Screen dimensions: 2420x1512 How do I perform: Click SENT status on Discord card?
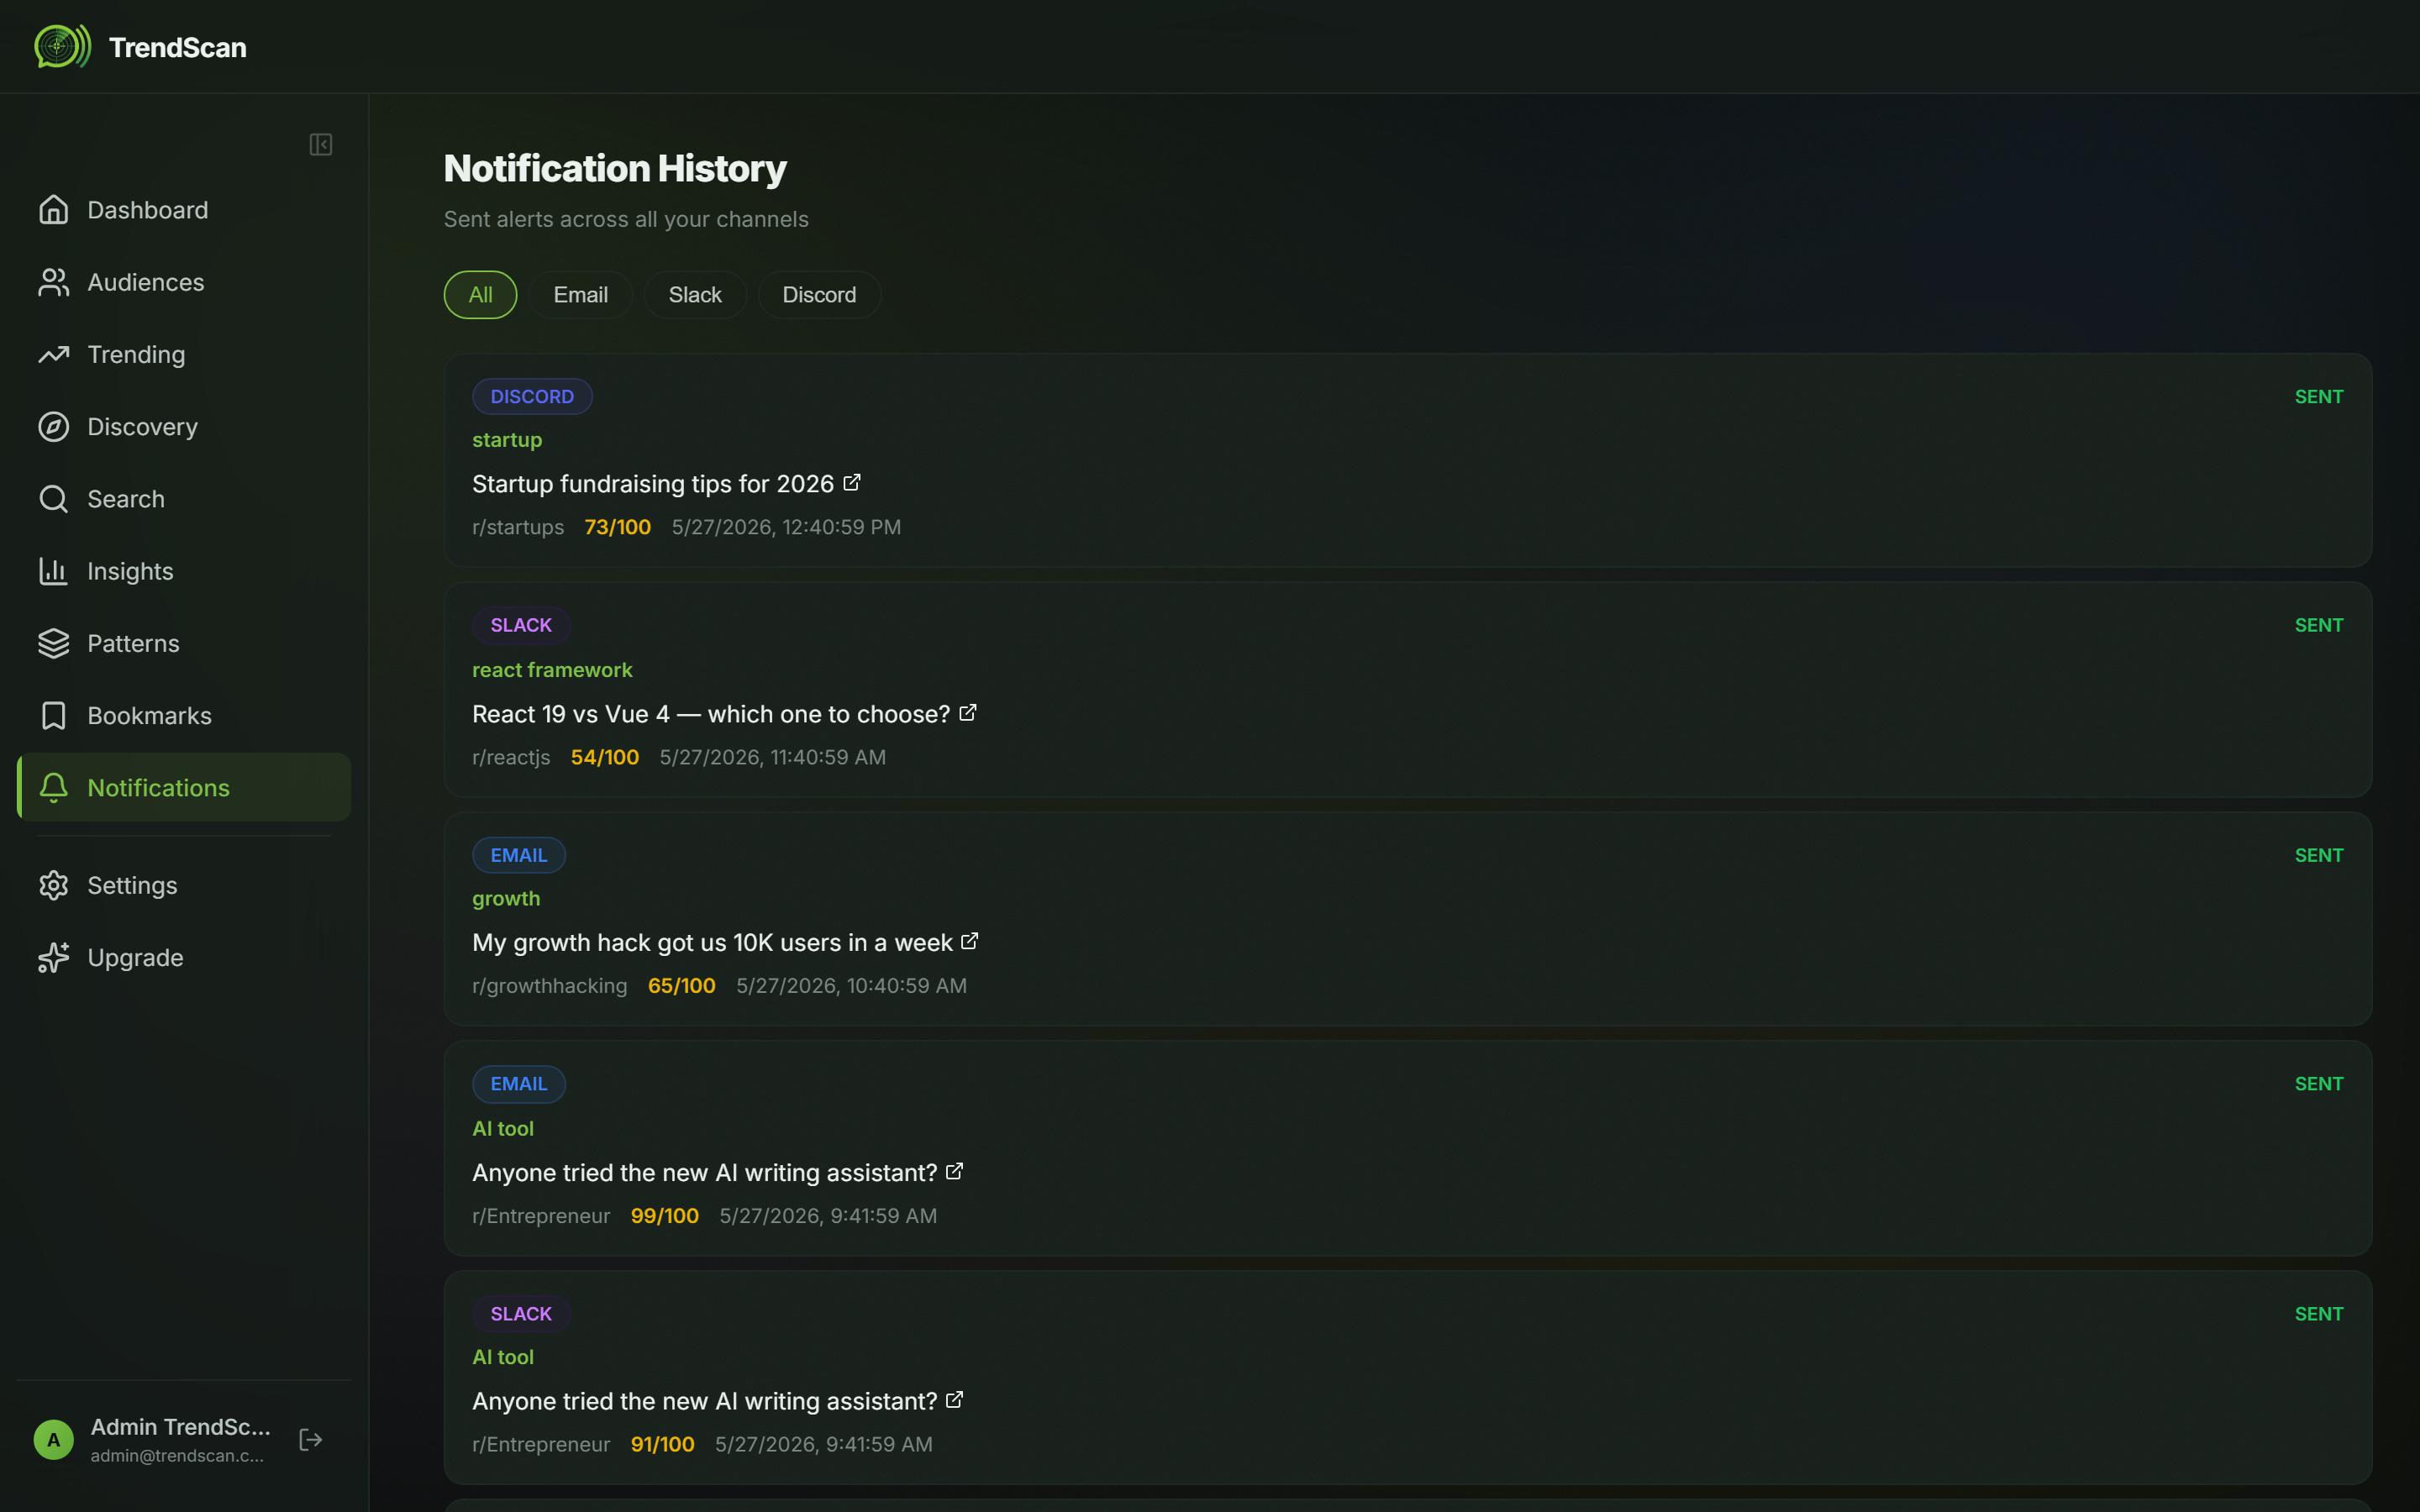[x=2319, y=397]
